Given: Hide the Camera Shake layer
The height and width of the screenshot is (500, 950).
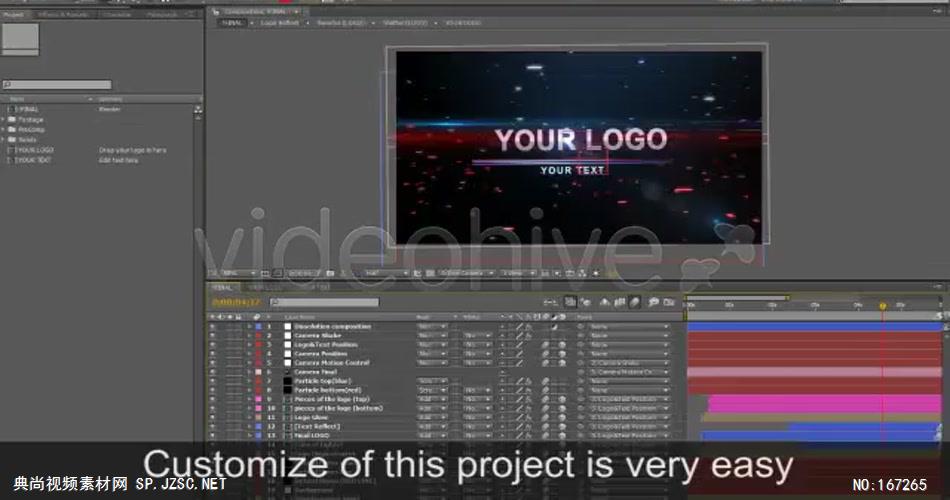Looking at the screenshot, I should [x=212, y=336].
